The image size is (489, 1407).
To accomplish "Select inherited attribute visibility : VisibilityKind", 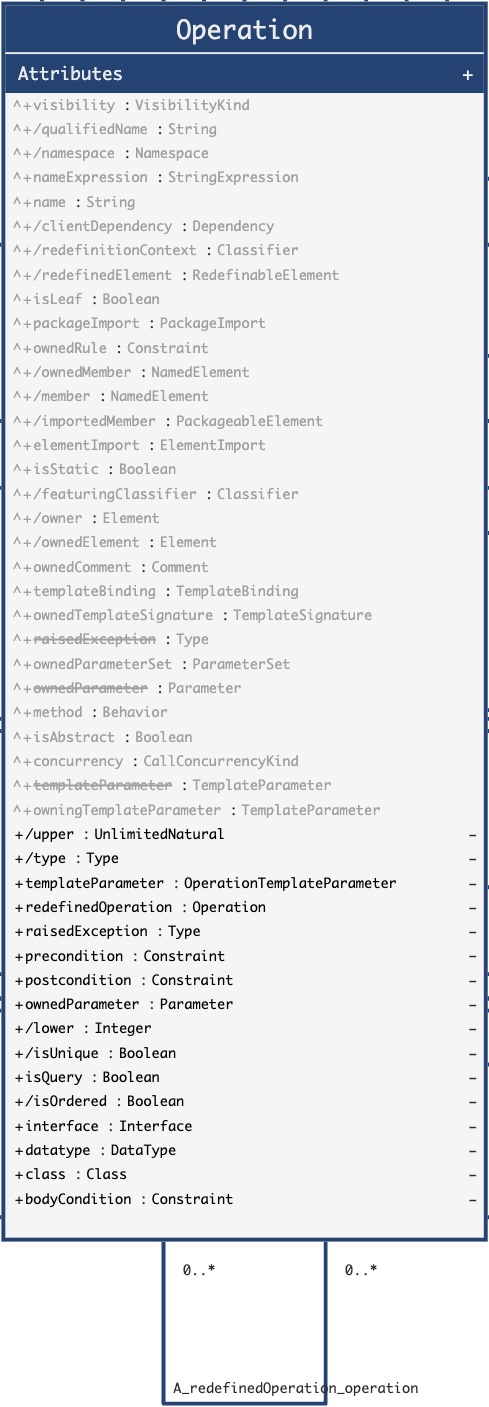I will click(x=131, y=105).
